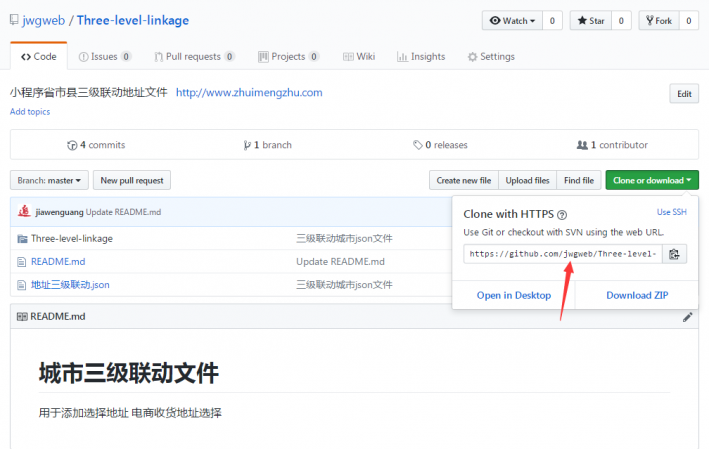This screenshot has height=449, width=709.
Task: Collapse the Clone or download dropdown
Action: [x=652, y=180]
